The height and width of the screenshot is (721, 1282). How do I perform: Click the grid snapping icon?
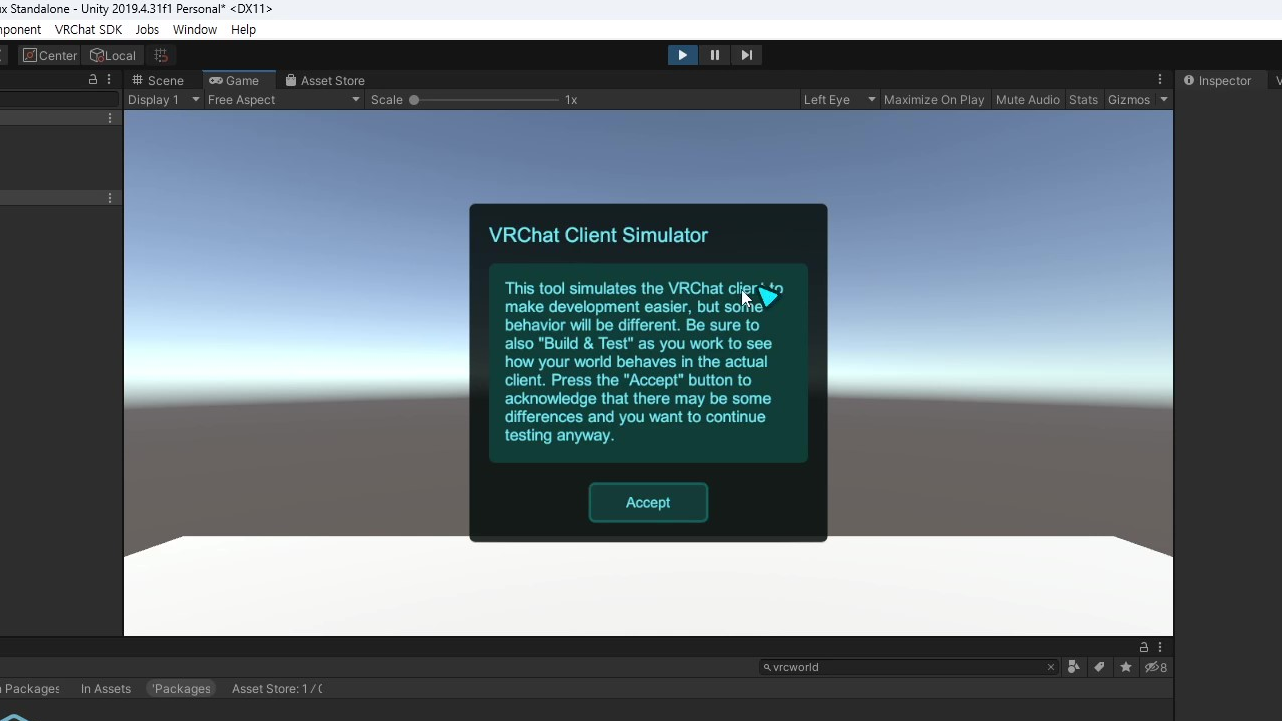[161, 55]
